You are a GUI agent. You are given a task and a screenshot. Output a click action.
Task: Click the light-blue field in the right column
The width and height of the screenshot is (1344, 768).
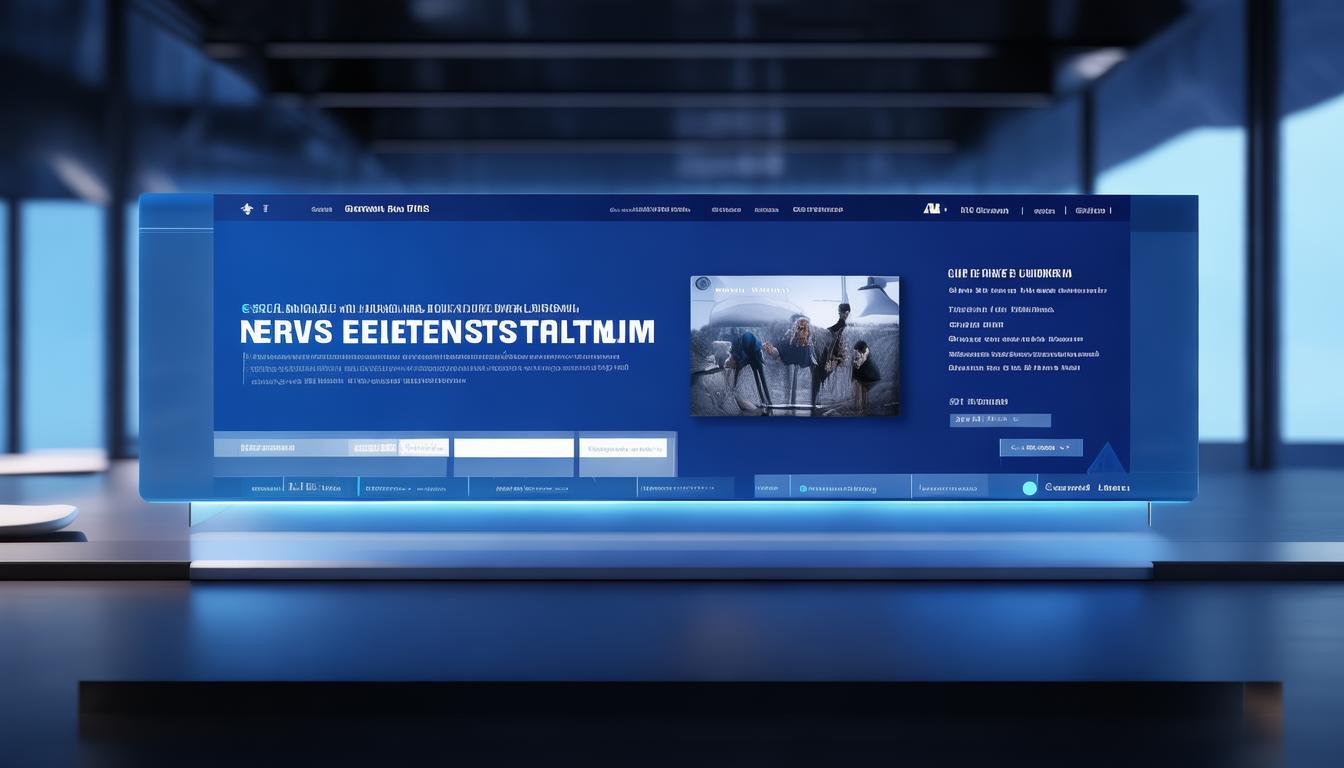click(1000, 420)
